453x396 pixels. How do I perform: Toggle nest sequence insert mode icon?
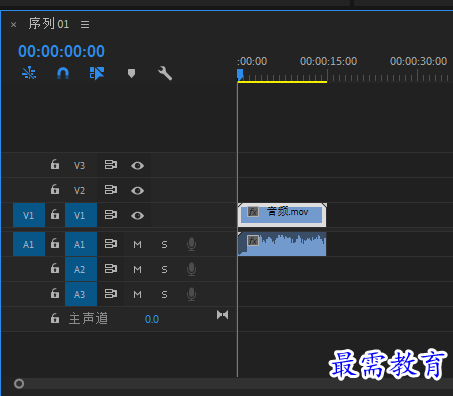[x=29, y=73]
